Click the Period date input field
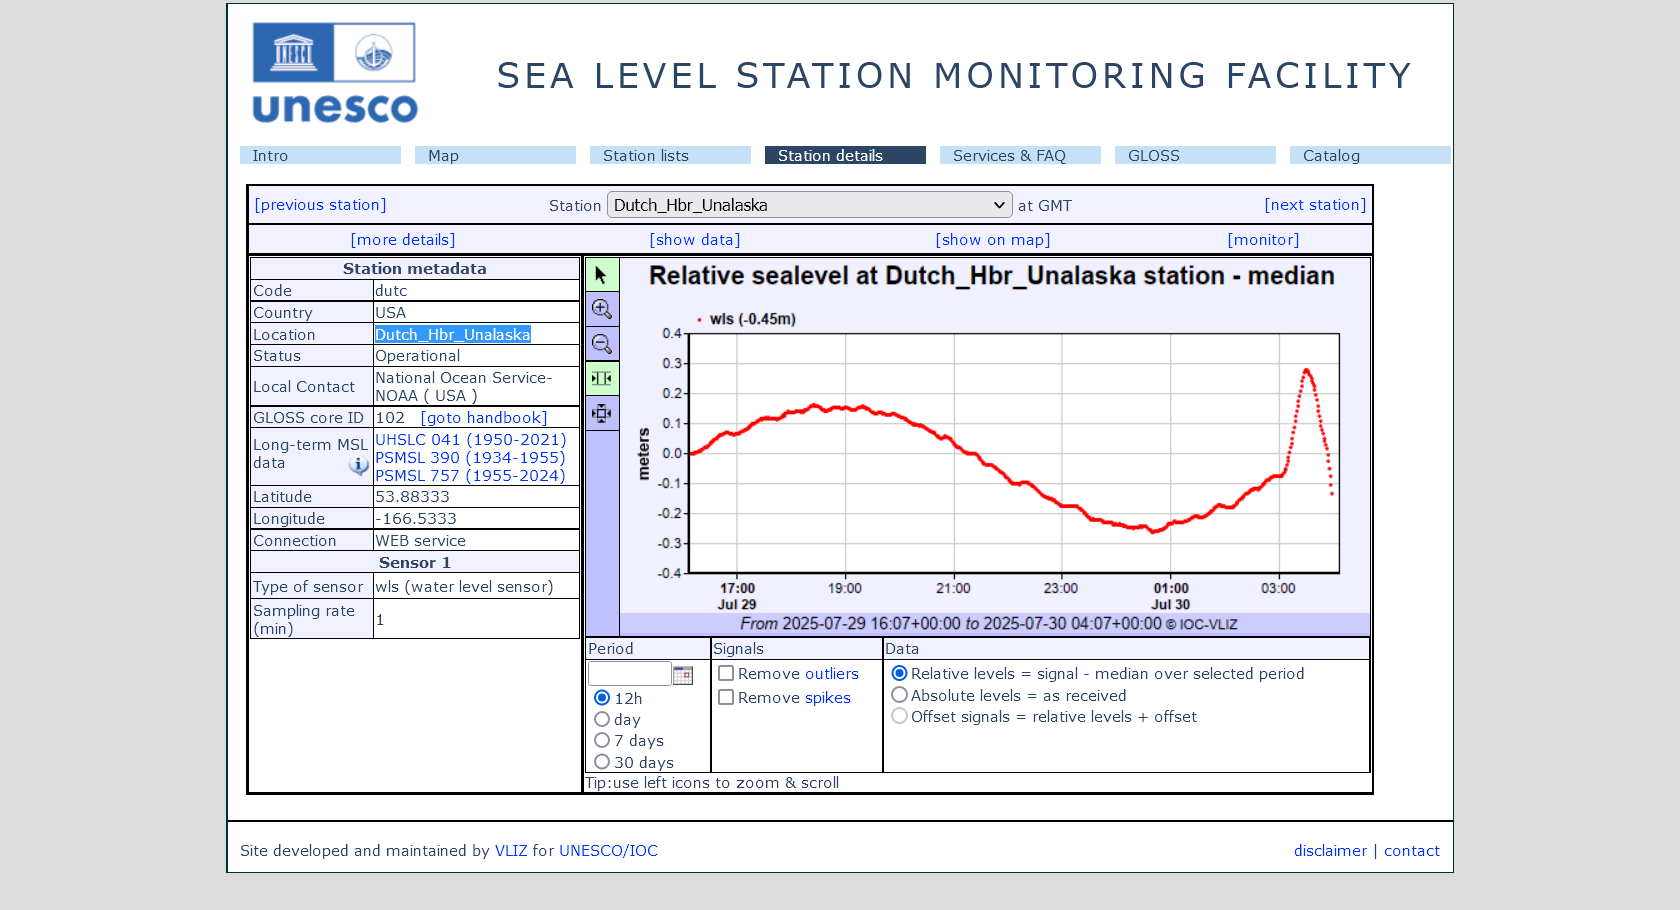 coord(629,674)
